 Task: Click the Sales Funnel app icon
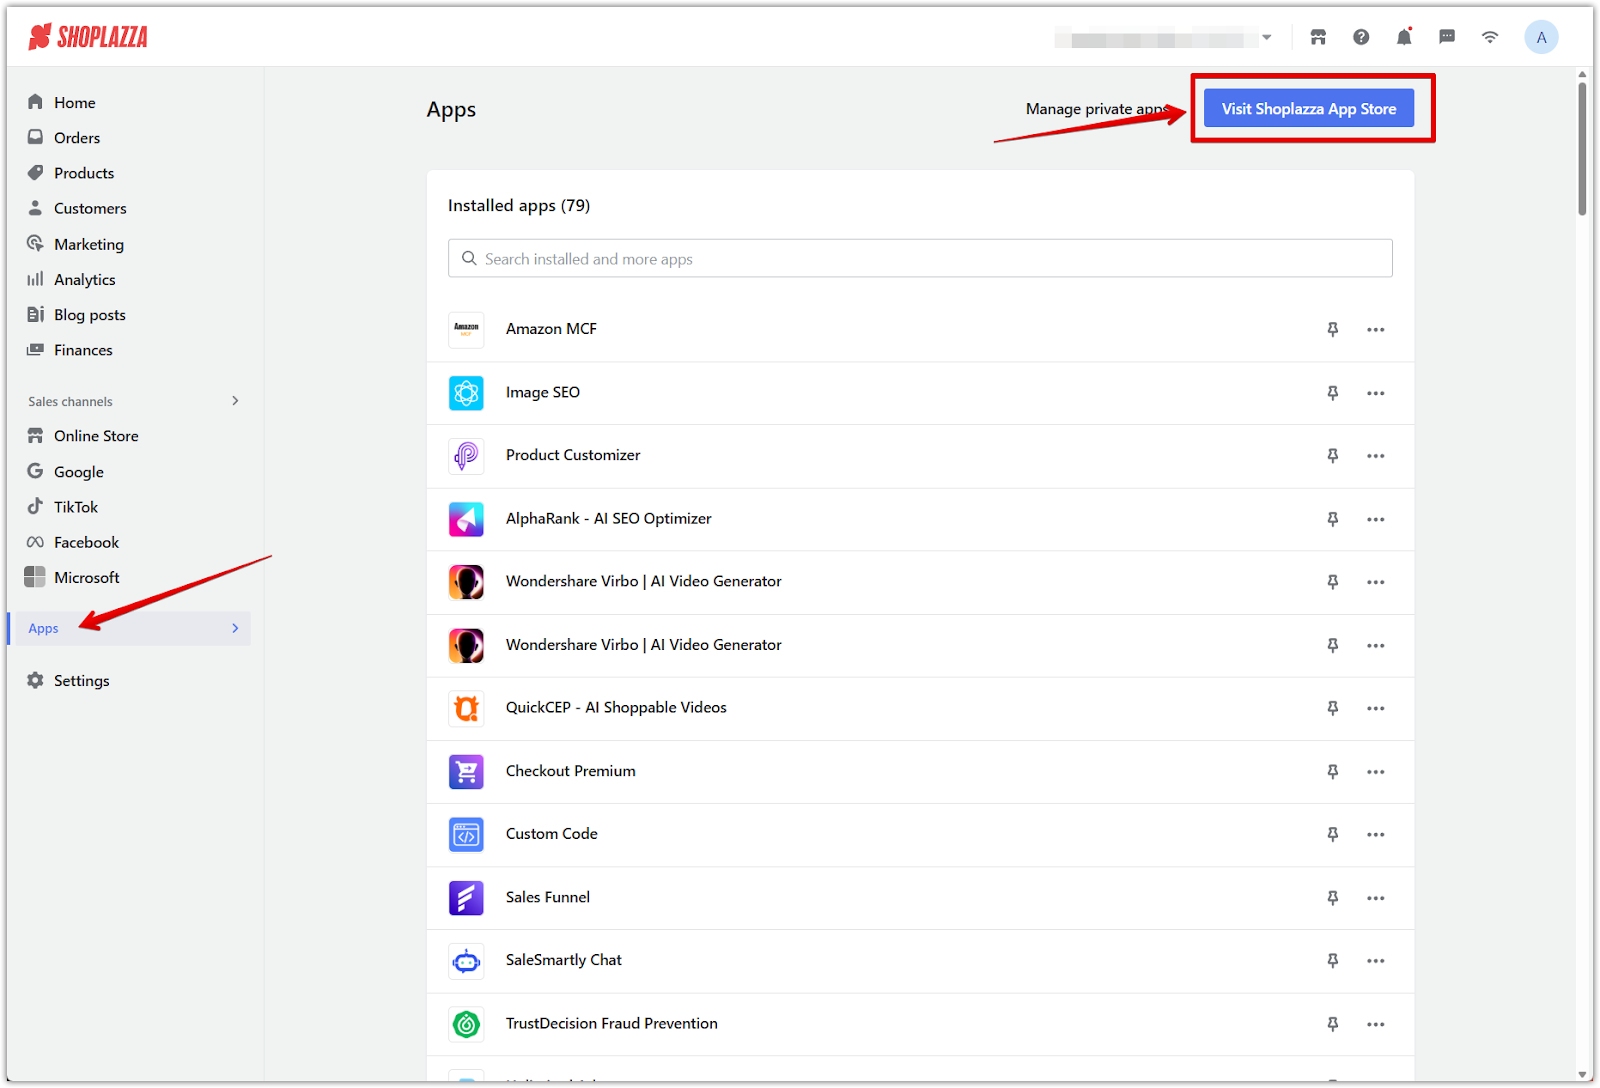click(x=466, y=898)
